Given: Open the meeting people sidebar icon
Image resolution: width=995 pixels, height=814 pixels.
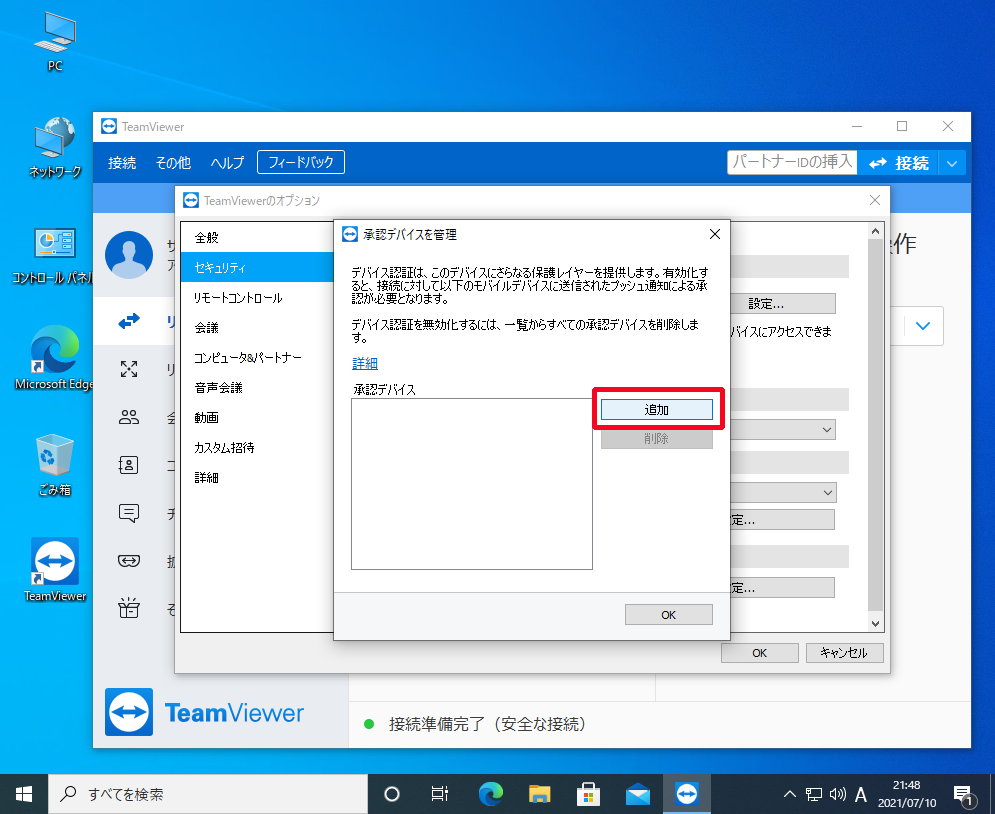Looking at the screenshot, I should pyautogui.click(x=129, y=417).
